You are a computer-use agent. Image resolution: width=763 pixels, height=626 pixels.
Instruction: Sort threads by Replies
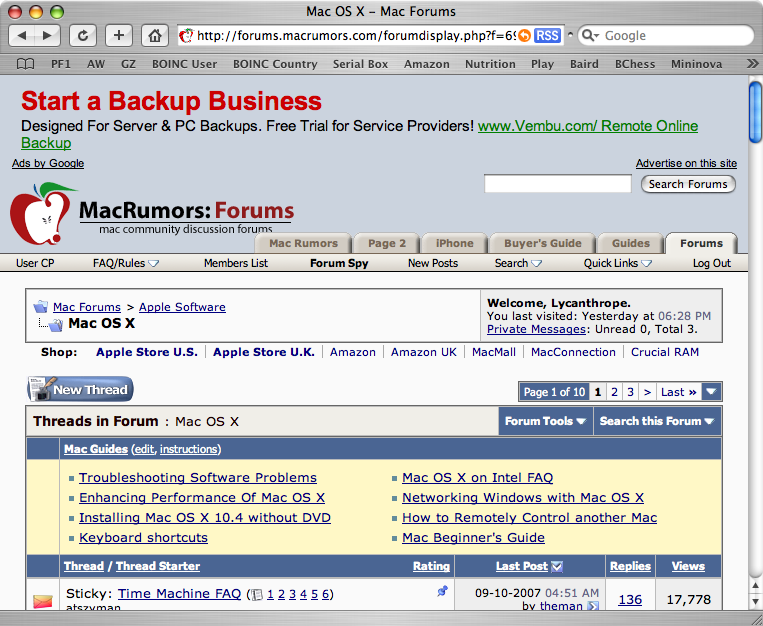[630, 566]
